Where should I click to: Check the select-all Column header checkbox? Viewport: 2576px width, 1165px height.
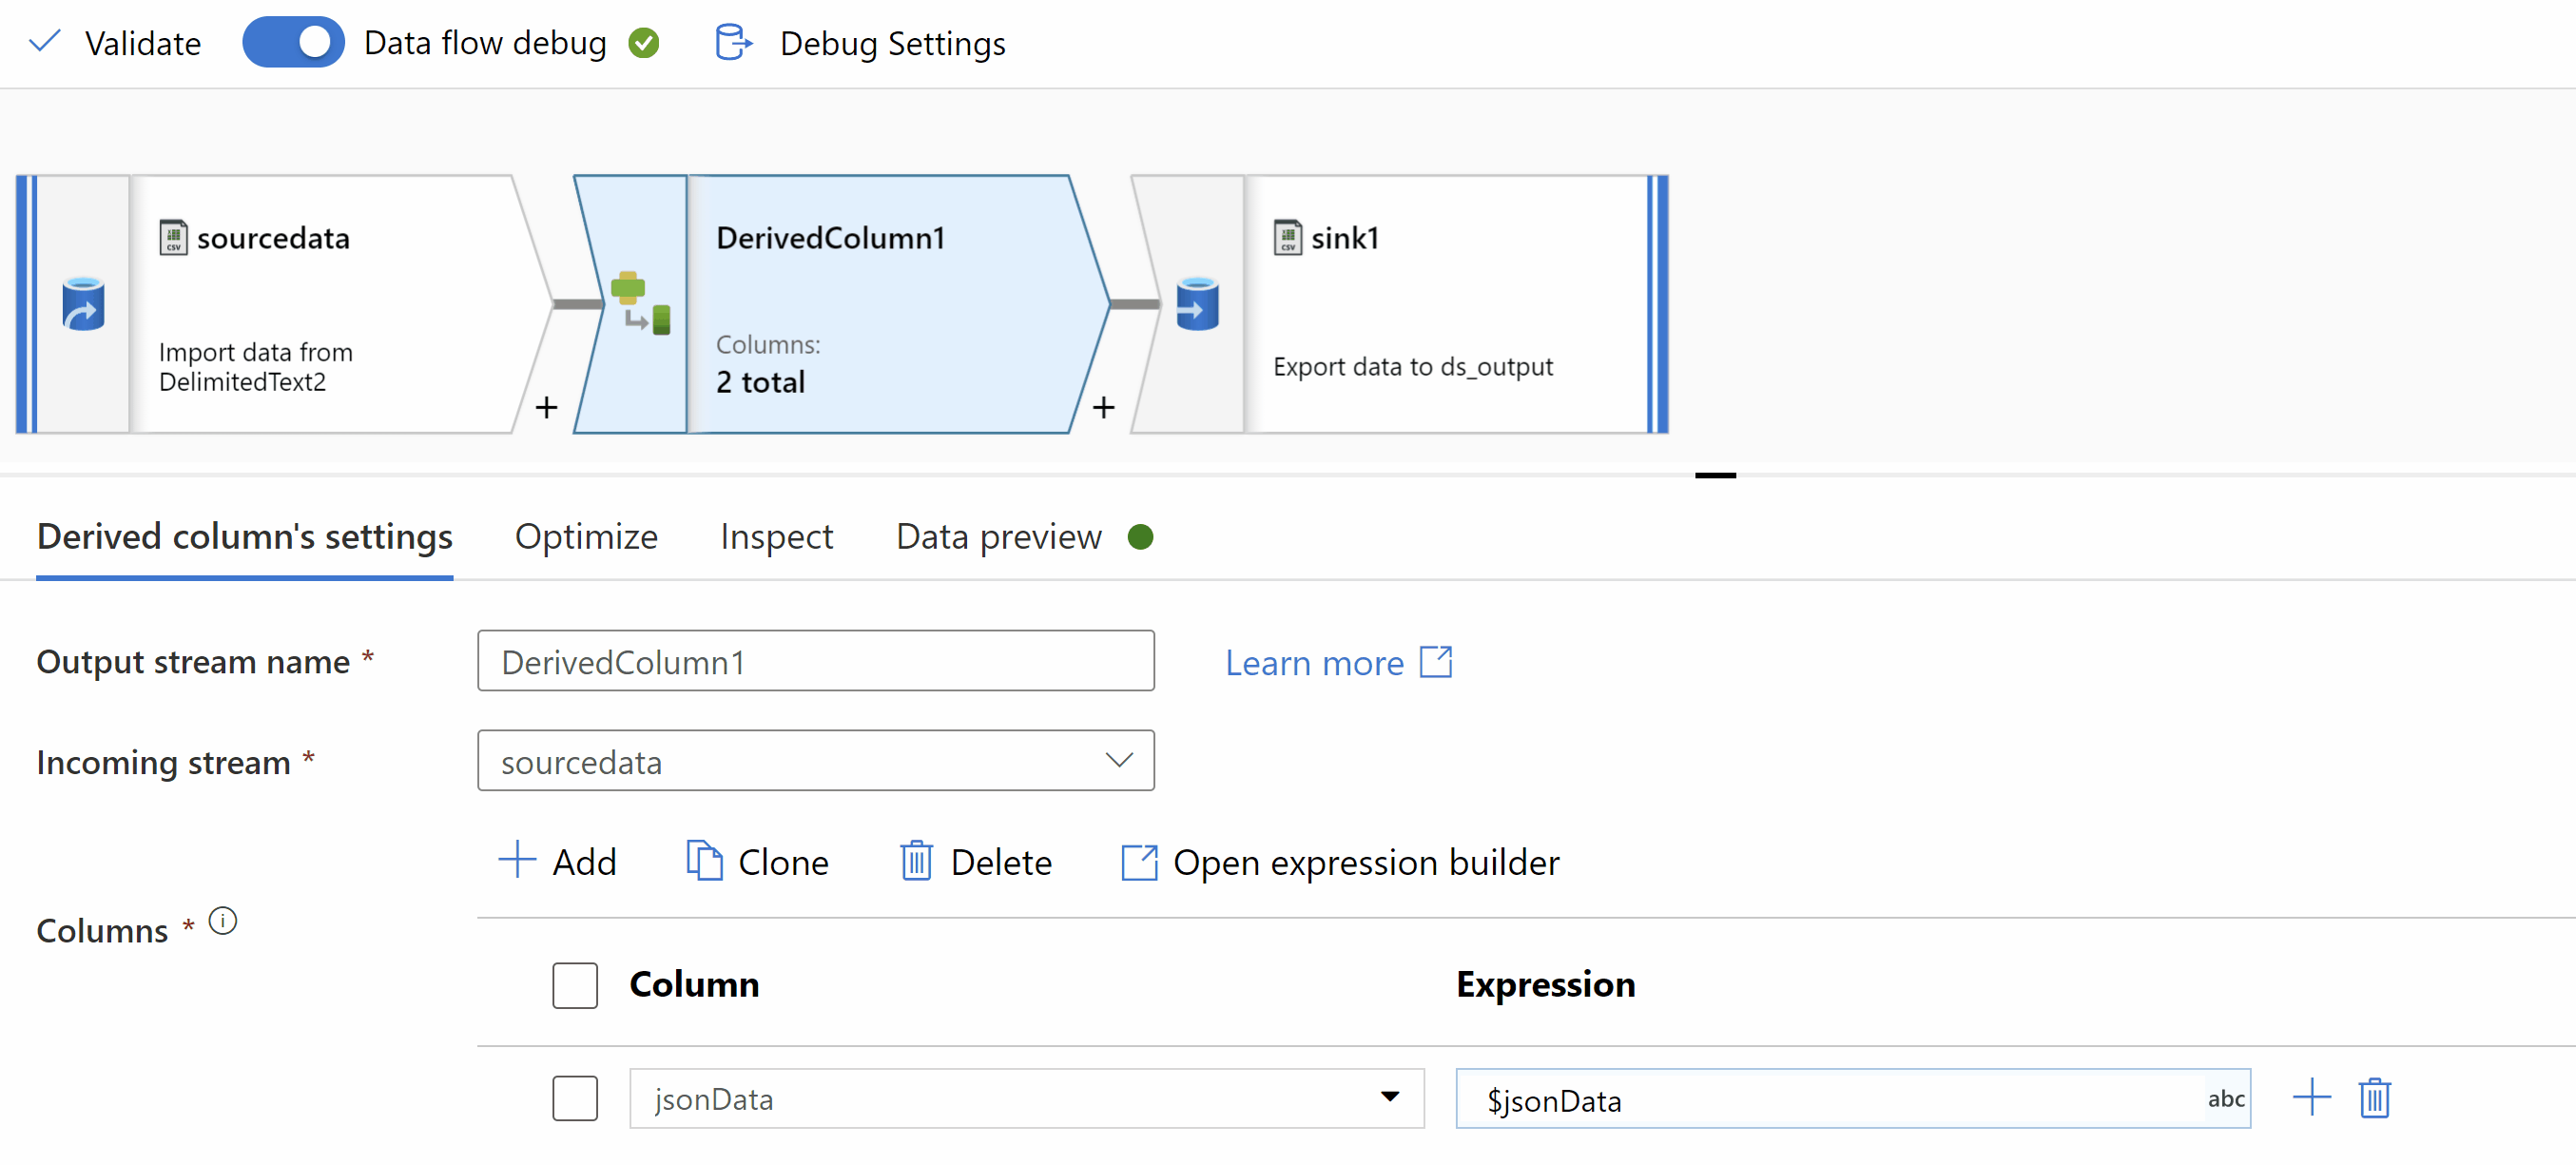point(575,984)
